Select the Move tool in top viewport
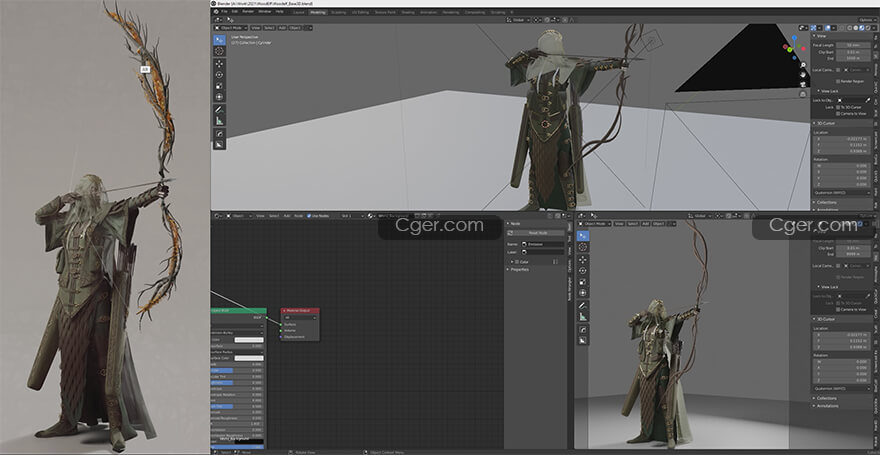The height and width of the screenshot is (455, 880). tap(219, 63)
